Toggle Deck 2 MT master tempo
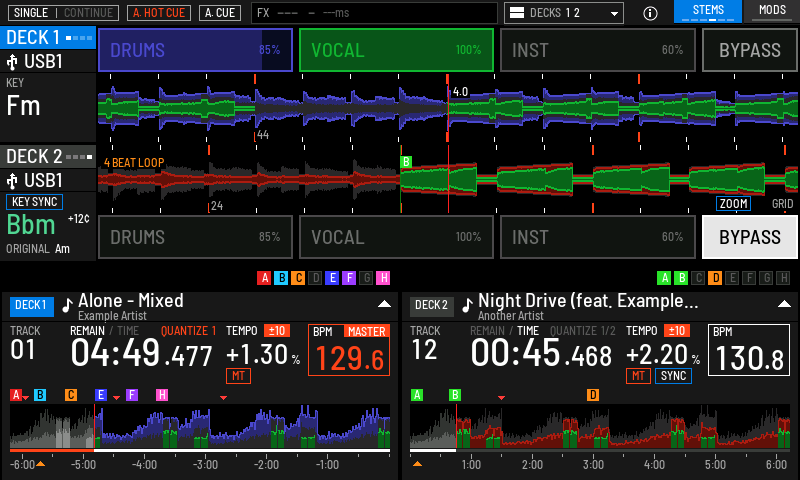Image resolution: width=800 pixels, height=480 pixels. tap(638, 376)
